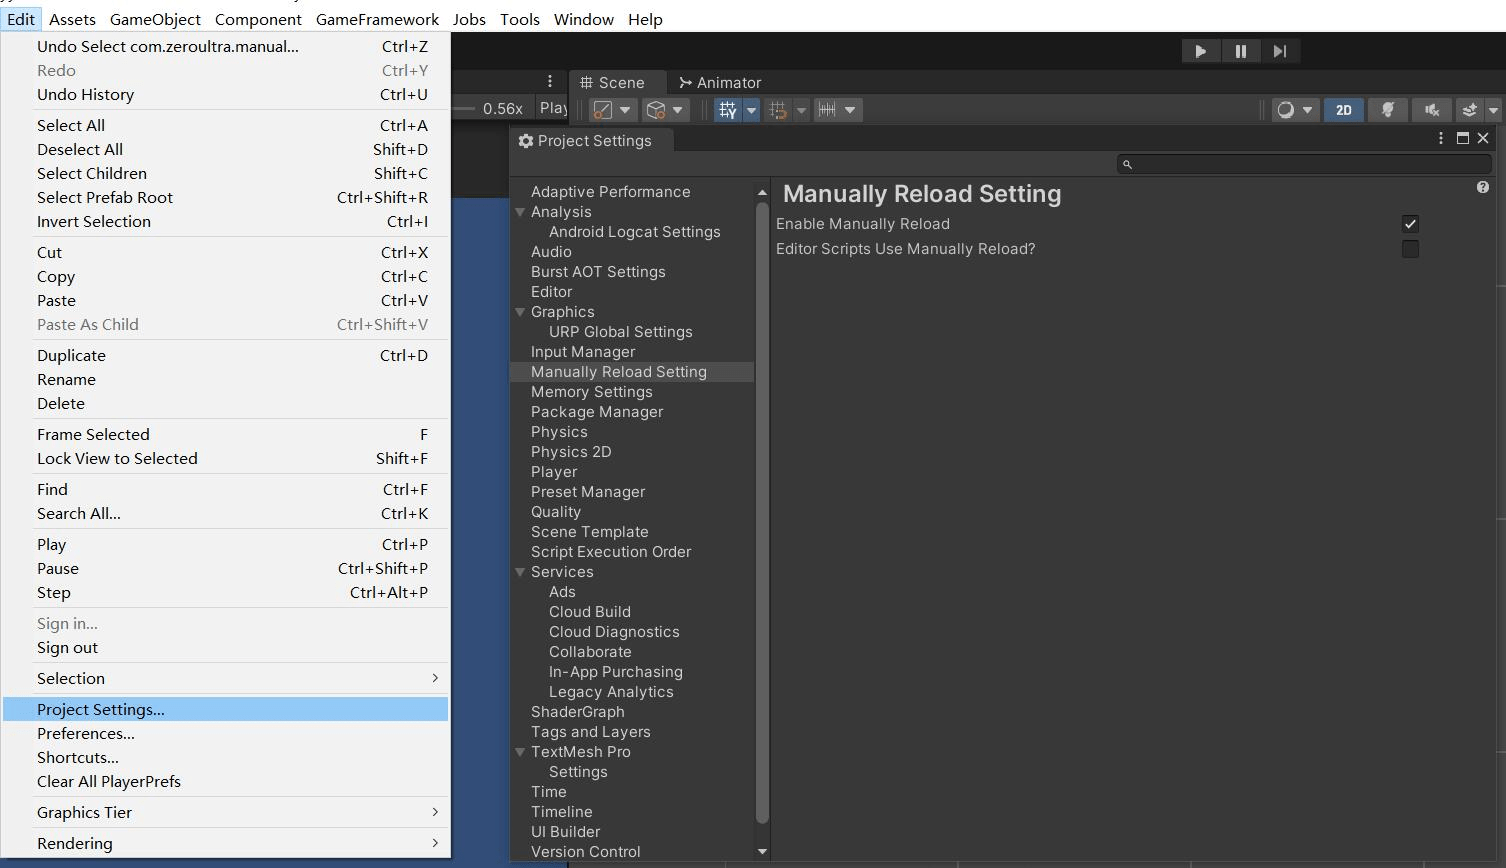The width and height of the screenshot is (1506, 868).
Task: Open the grid snapping dropdown arrow
Action: [x=801, y=110]
